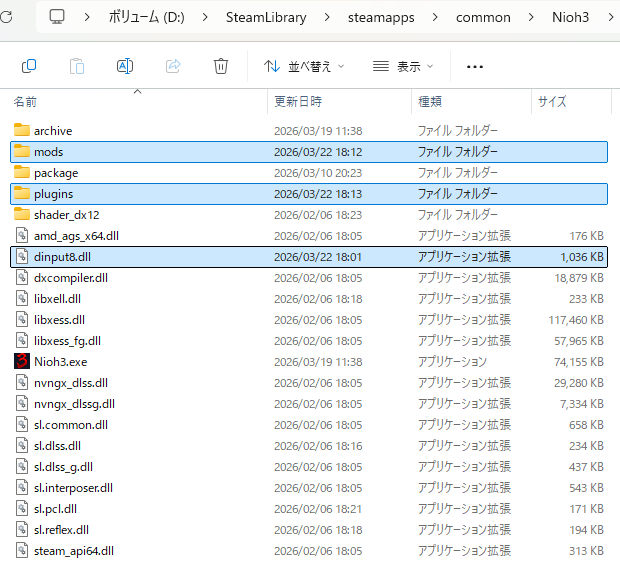Open the 表示 view dropdown
The height and width of the screenshot is (563, 620).
tap(403, 66)
